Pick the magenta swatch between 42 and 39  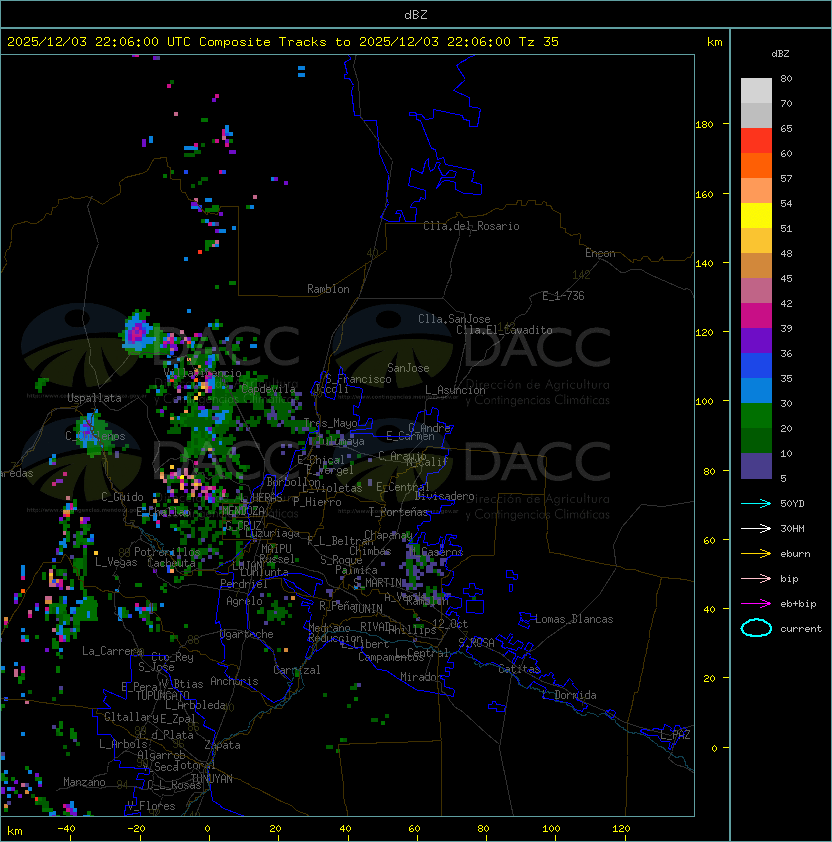(756, 316)
